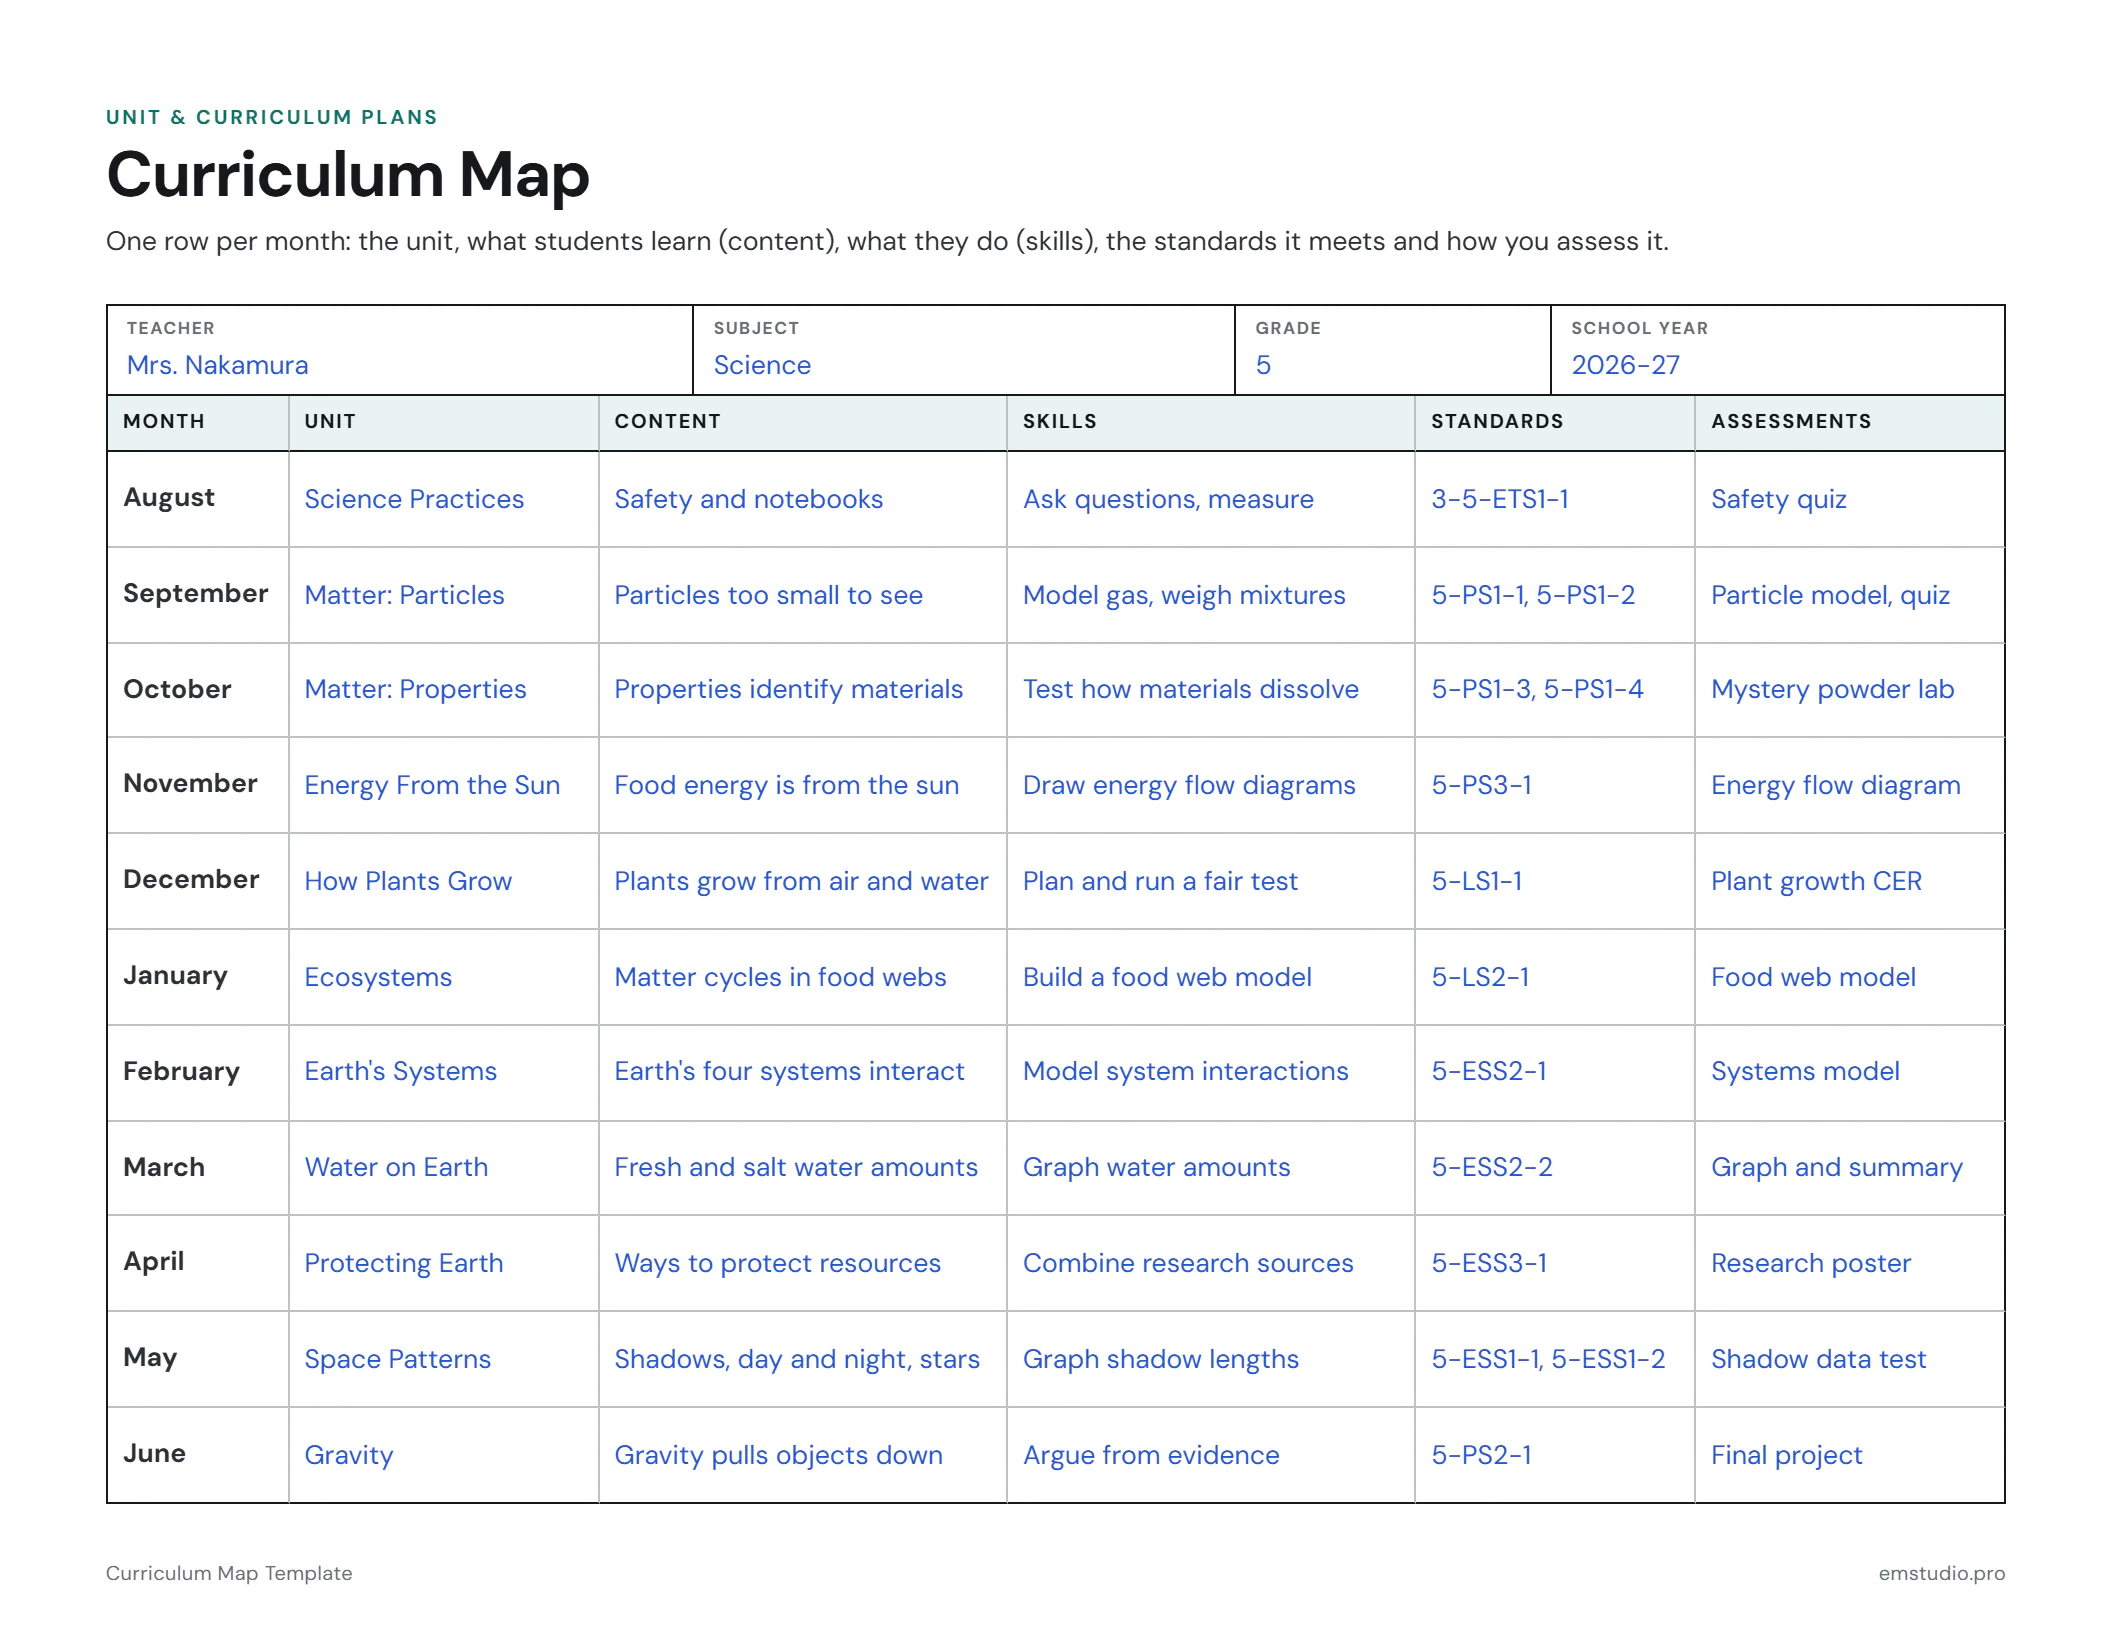Click Build a food web model skill

pyautogui.click(x=1167, y=977)
